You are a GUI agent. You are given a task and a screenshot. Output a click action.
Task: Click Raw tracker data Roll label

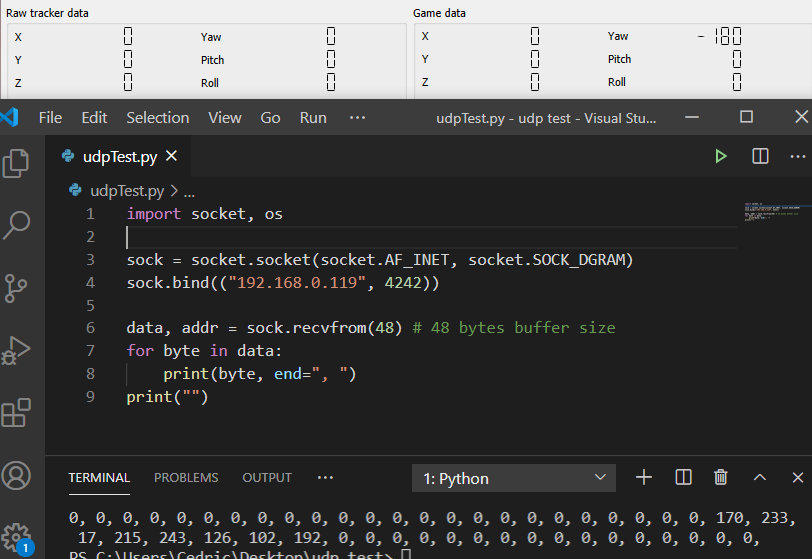pos(210,83)
